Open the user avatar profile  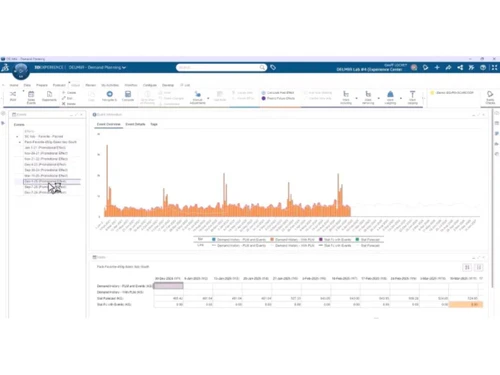414,68
